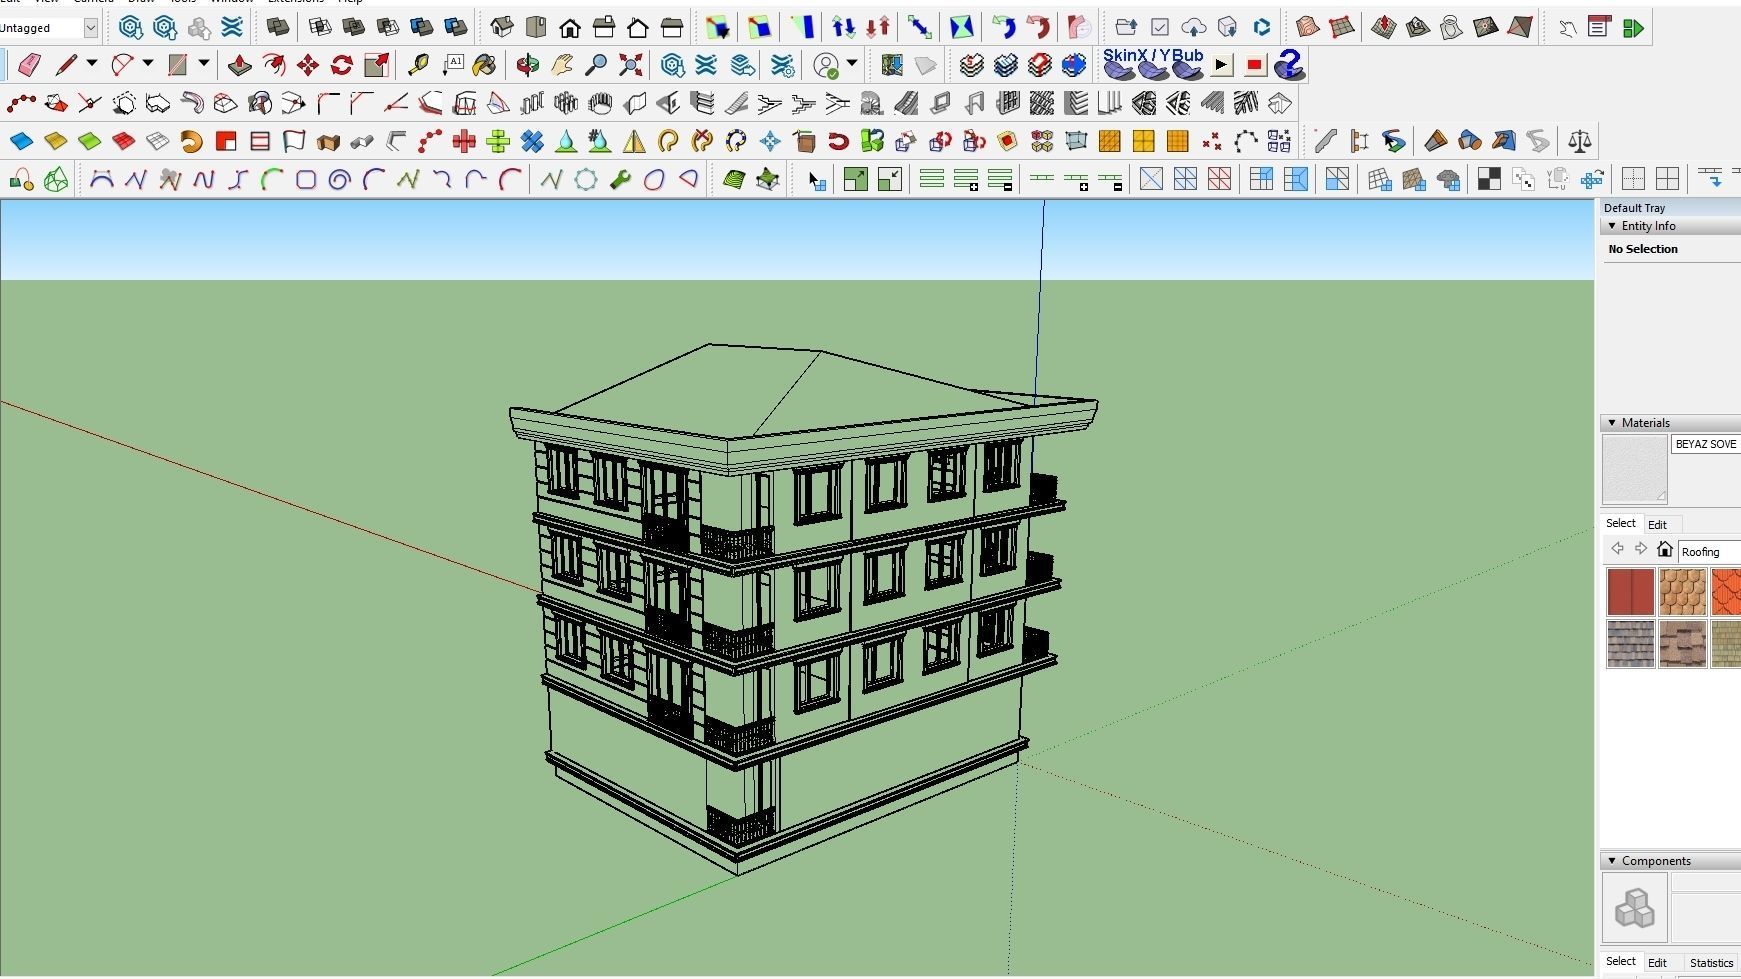Screen dimensions: 1741x979
Task: Click the black-and-white checkerboard icon
Action: point(1489,180)
